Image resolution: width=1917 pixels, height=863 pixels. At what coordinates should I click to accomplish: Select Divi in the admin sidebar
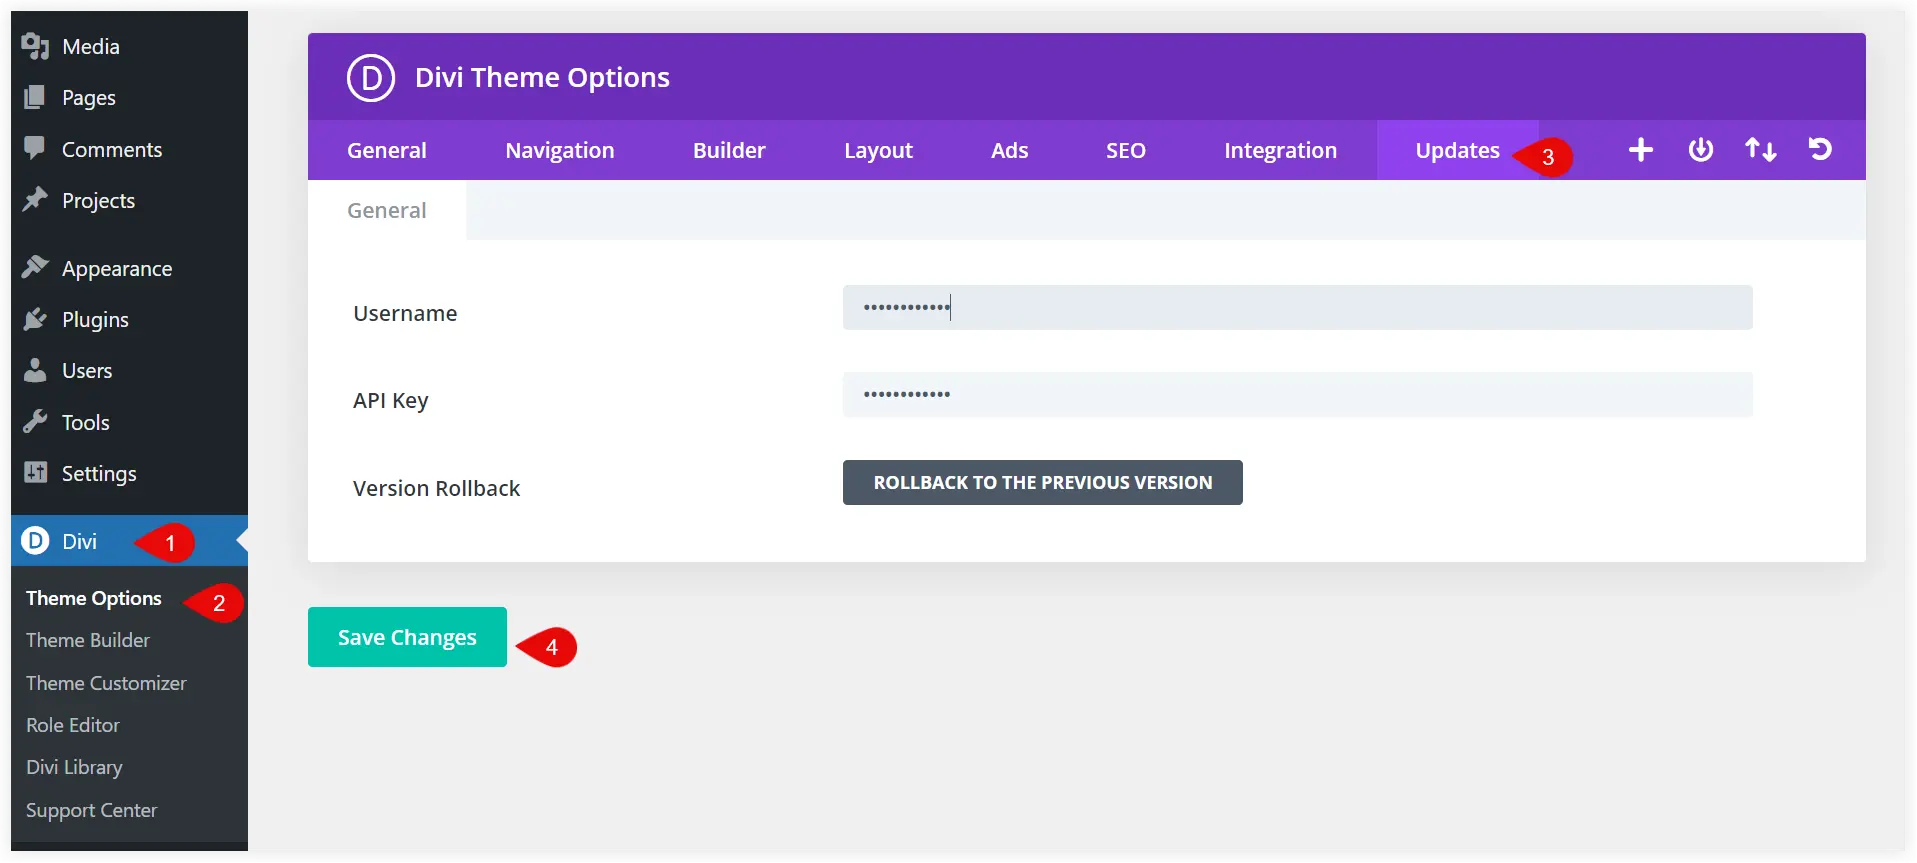(129, 541)
